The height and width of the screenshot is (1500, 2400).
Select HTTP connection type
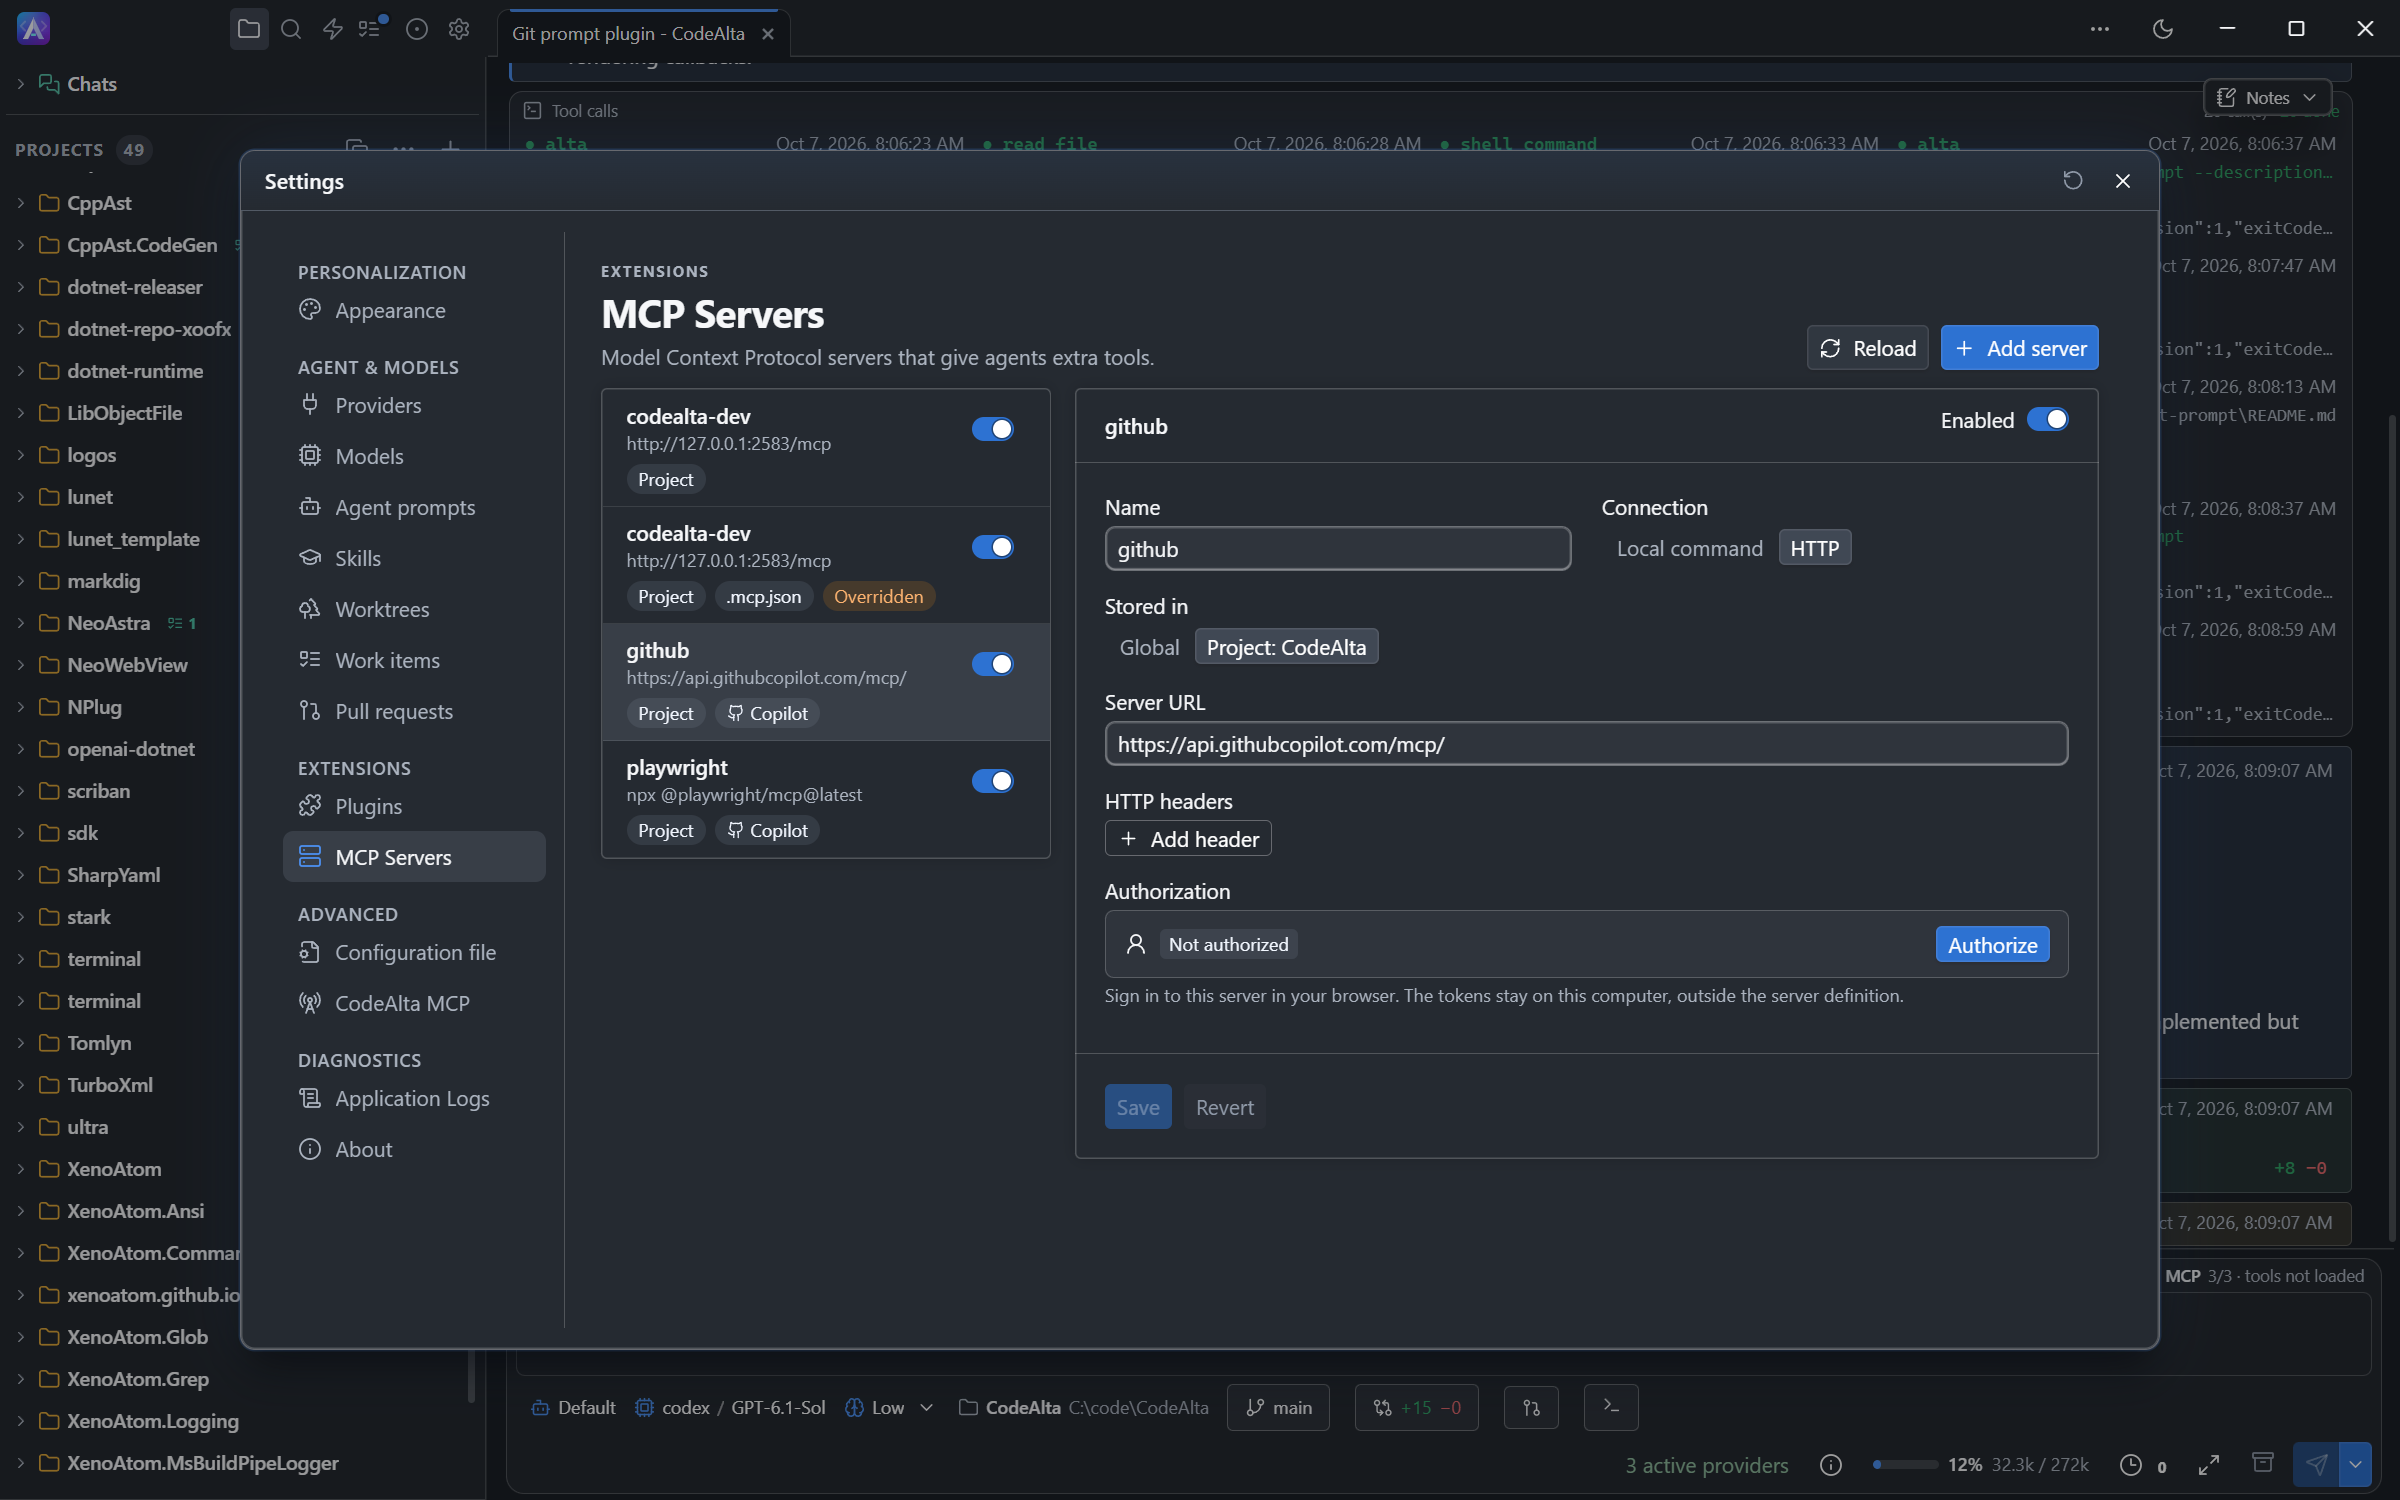click(x=1814, y=548)
